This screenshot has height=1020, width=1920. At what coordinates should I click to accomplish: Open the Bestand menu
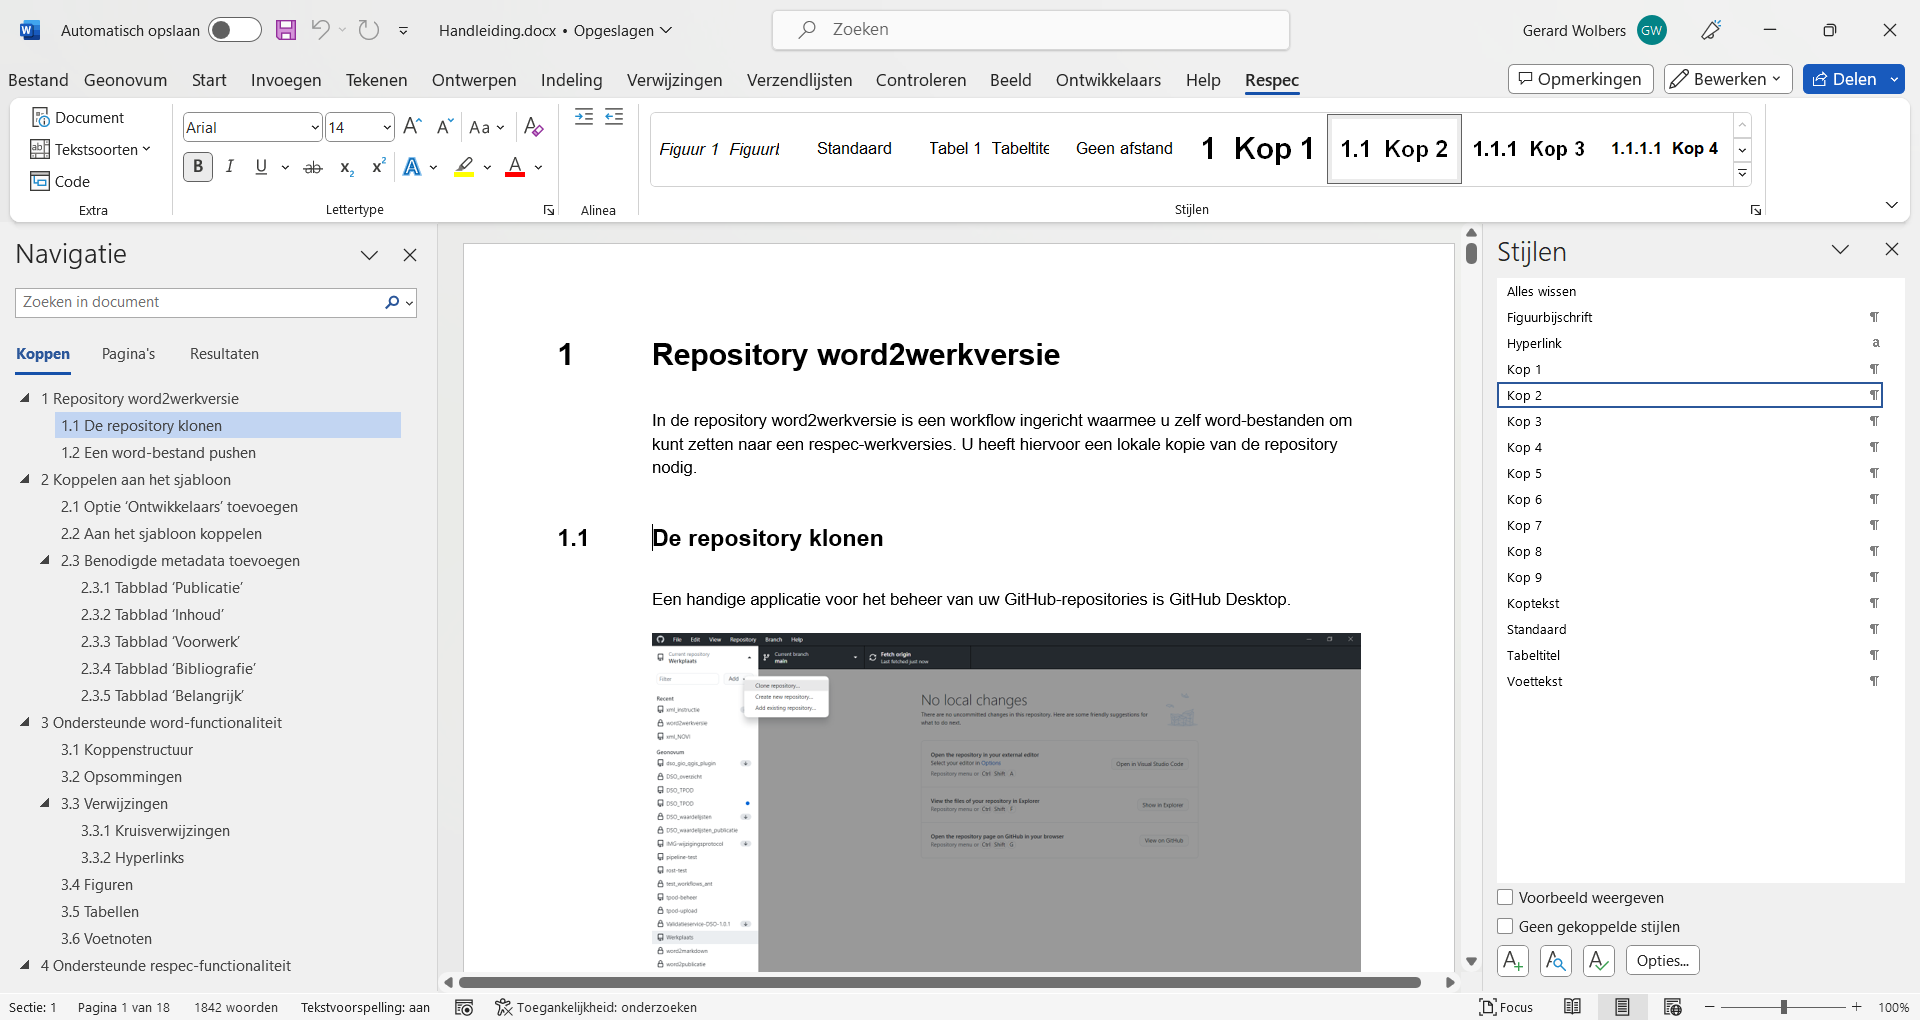click(x=38, y=80)
